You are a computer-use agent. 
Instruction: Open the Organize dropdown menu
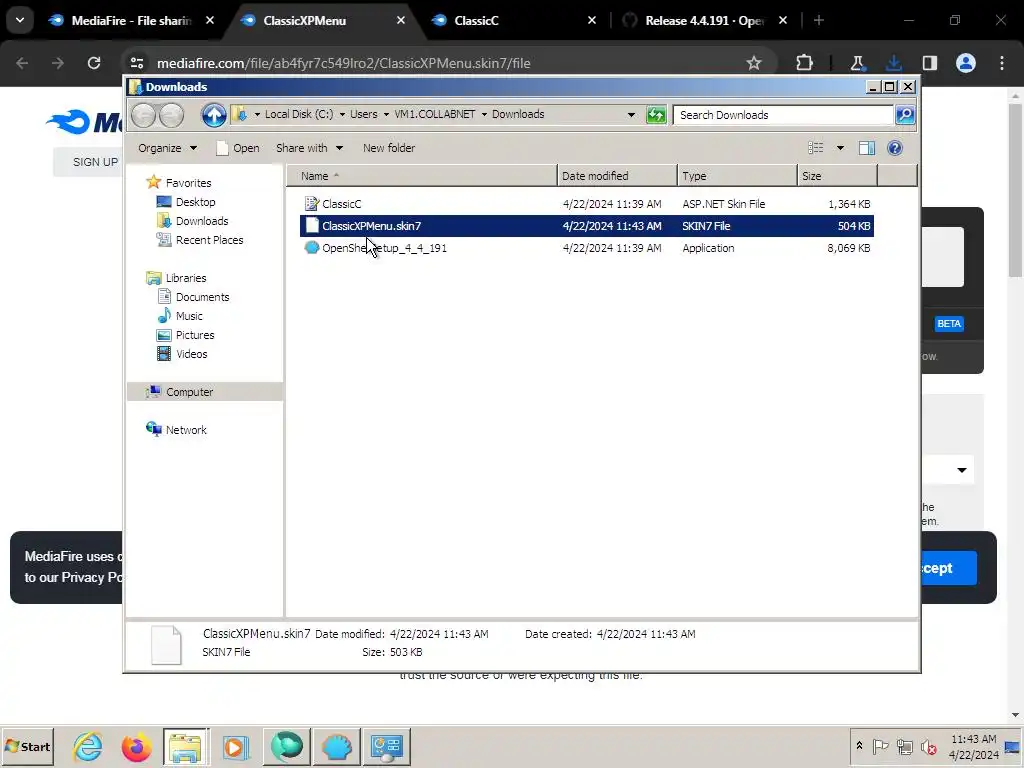[x=167, y=148]
